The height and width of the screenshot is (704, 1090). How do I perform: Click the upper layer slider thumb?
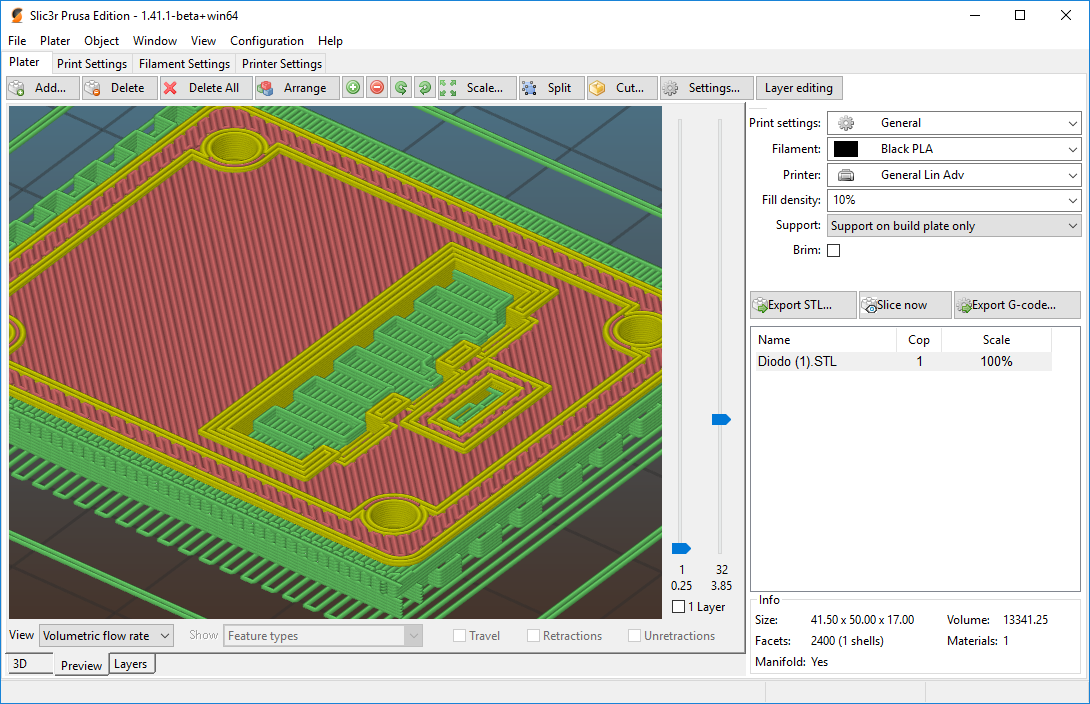point(722,419)
